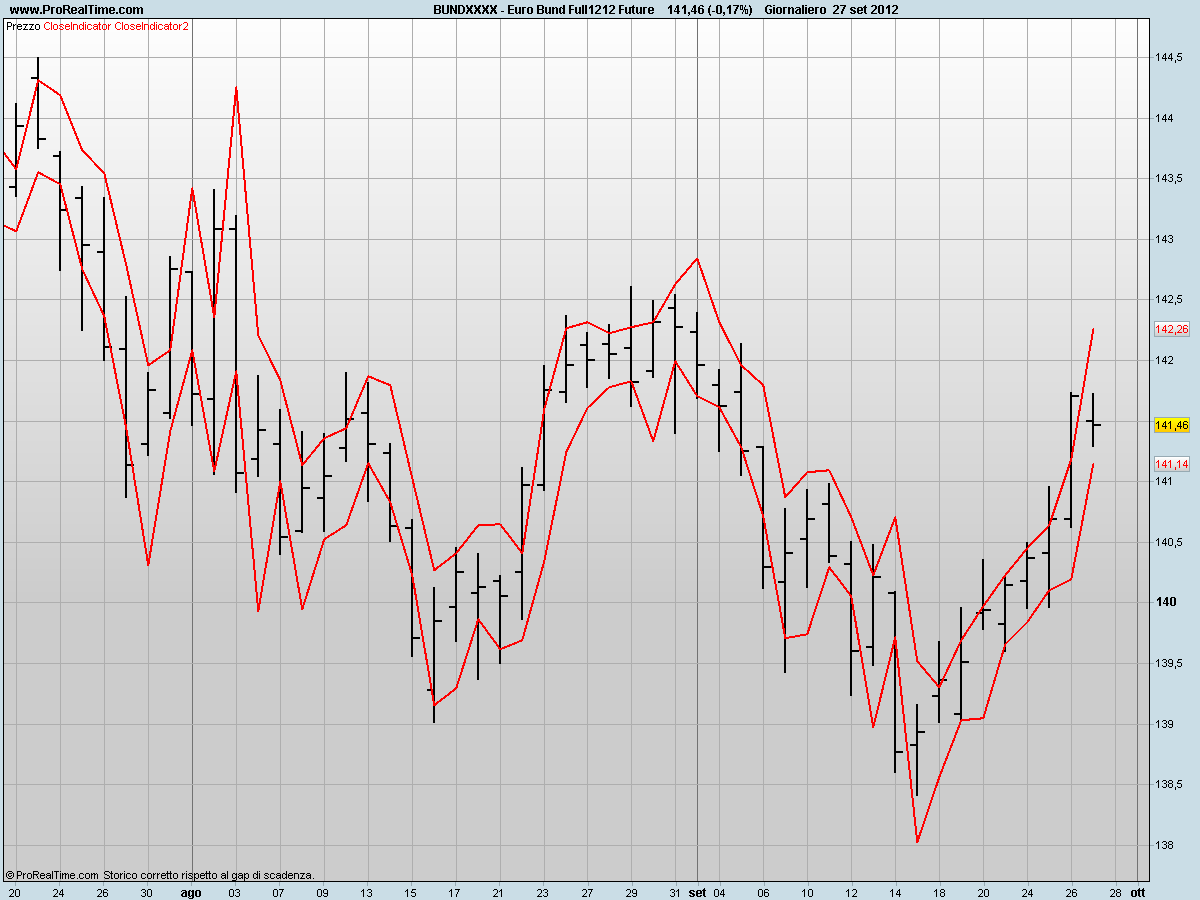Viewport: 1200px width, 900px height.
Task: Click the 14 date label on time axis
Action: [x=895, y=891]
